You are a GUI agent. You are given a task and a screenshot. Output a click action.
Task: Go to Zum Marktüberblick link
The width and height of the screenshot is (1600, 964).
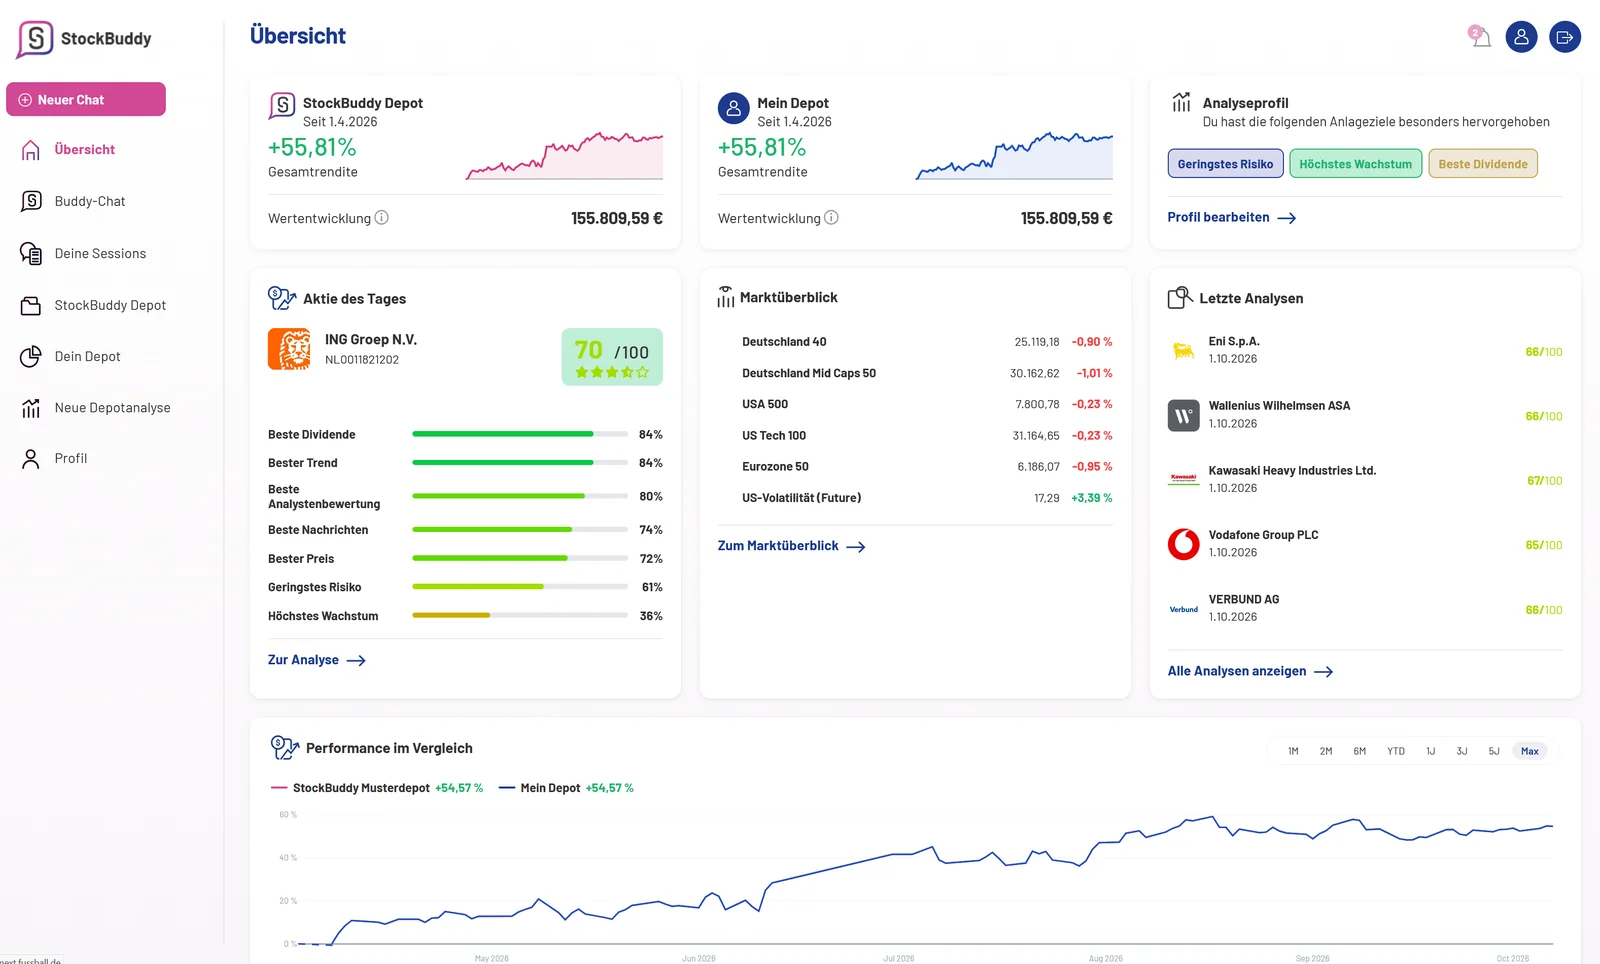click(x=792, y=546)
